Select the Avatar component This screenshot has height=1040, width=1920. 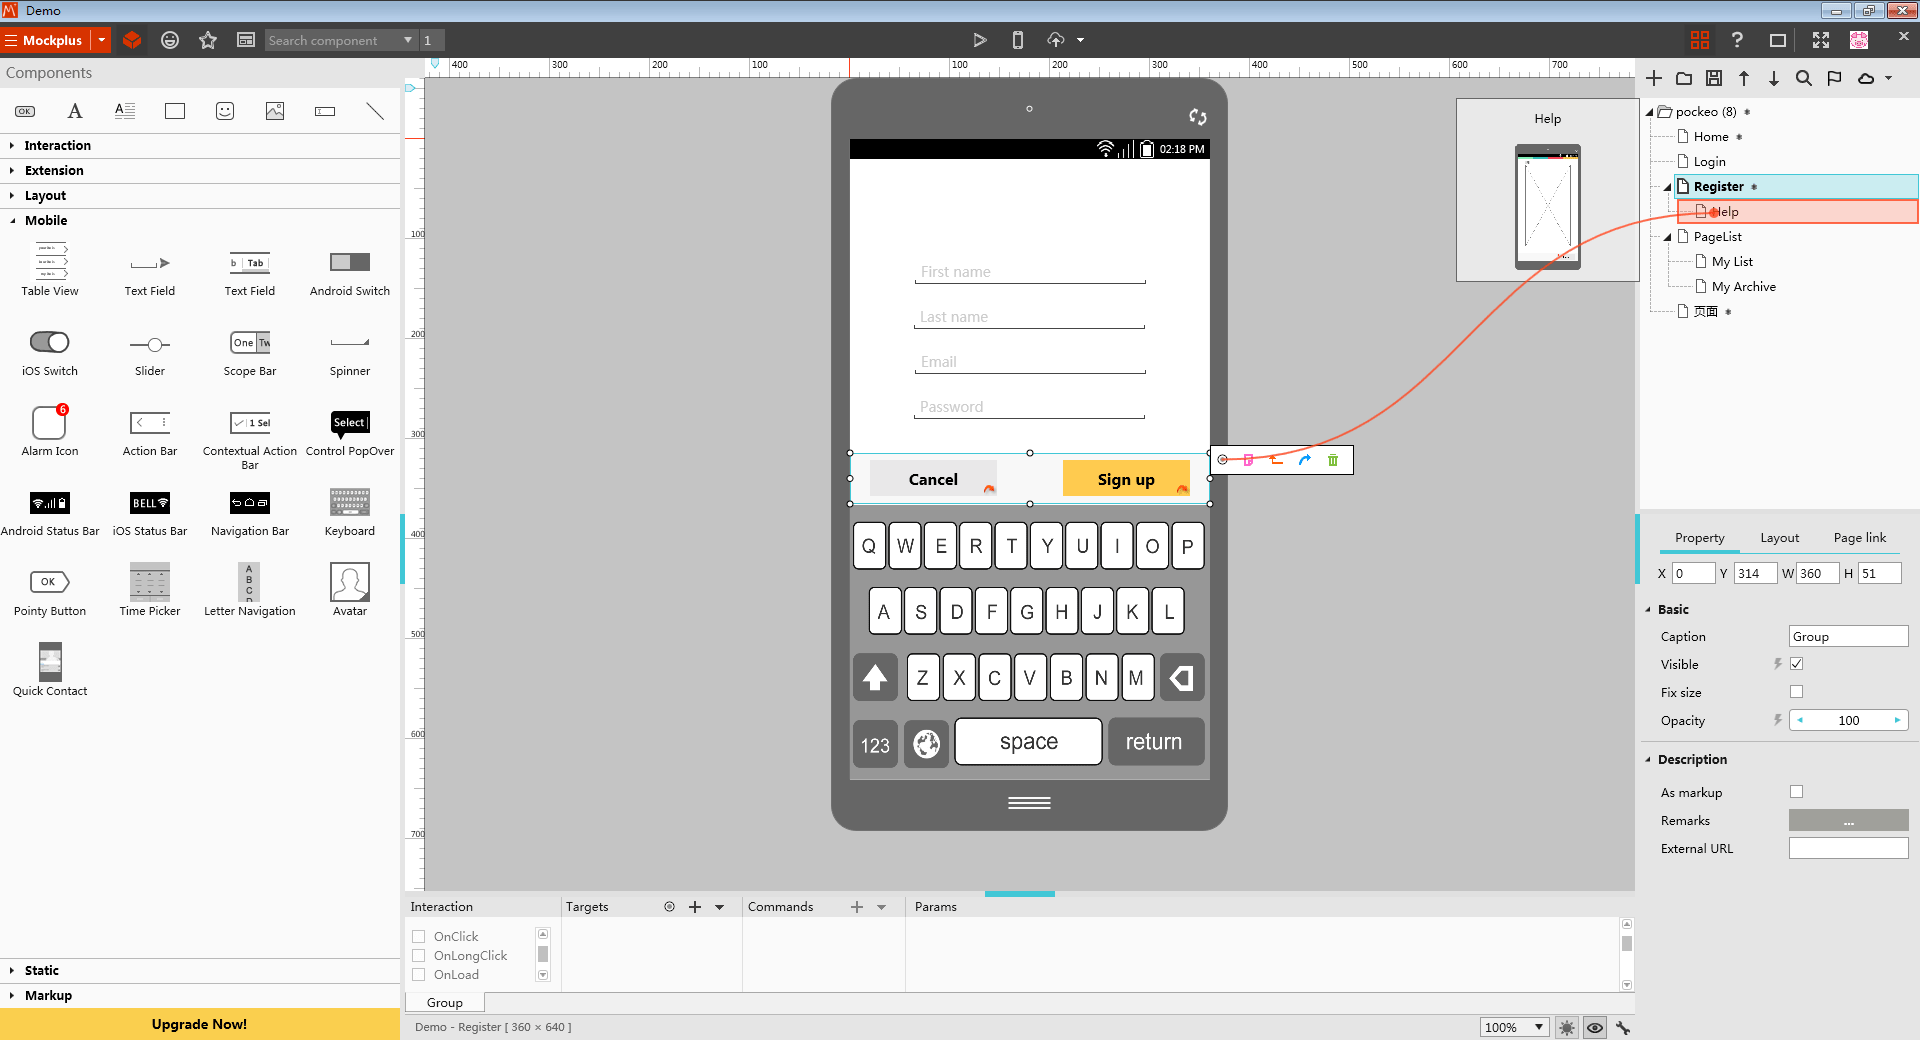[349, 583]
